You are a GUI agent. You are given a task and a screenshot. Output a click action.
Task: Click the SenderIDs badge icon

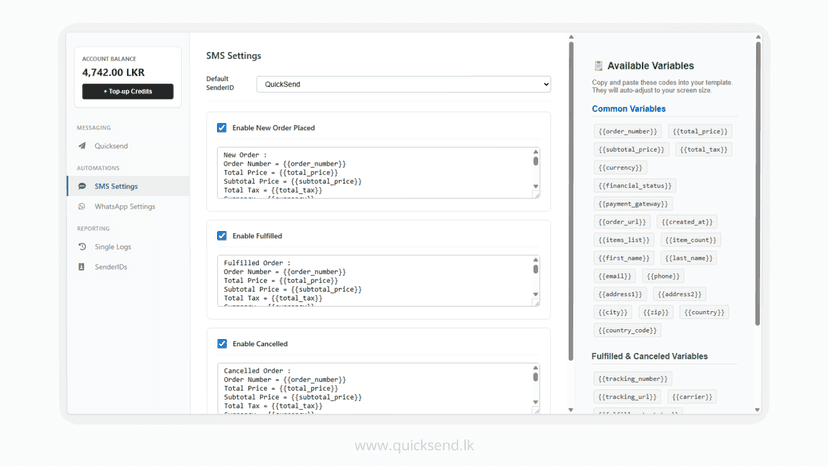point(81,267)
